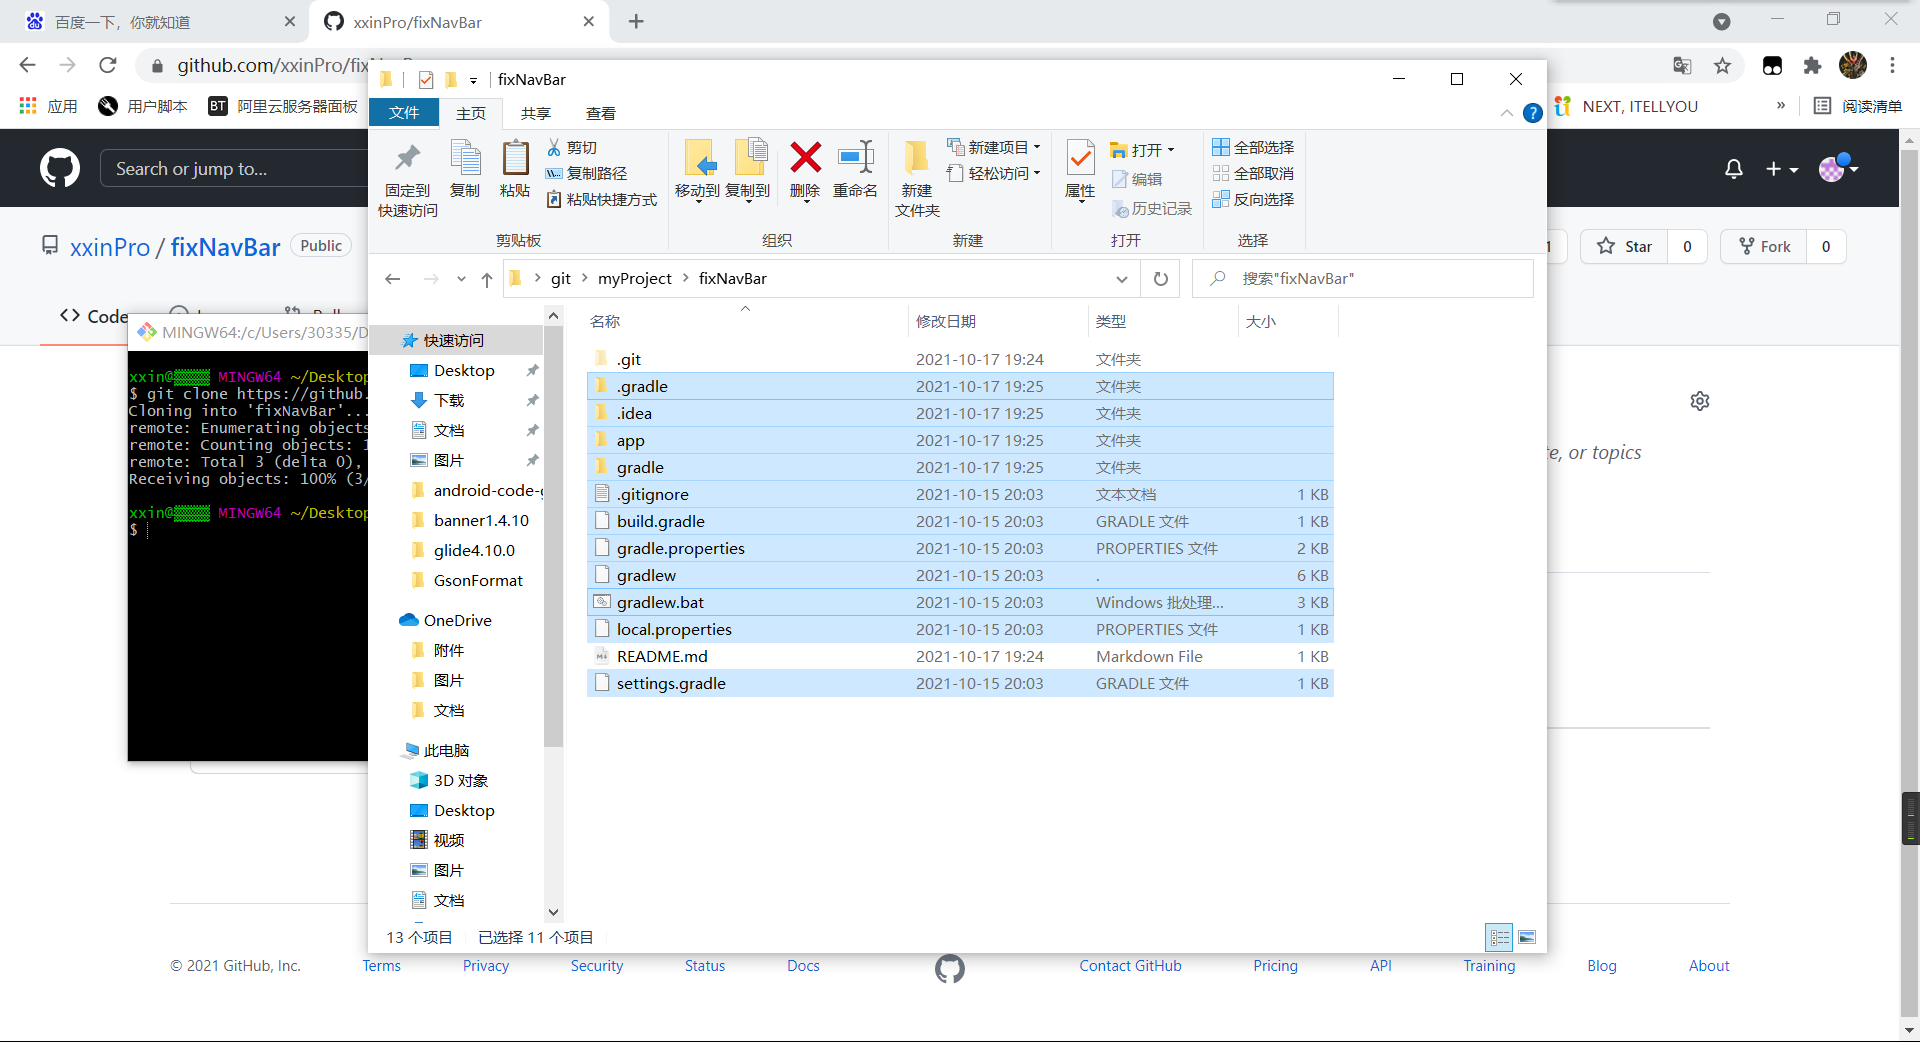Click the Explorer search box
This screenshot has height=1042, width=1920.
click(x=1363, y=279)
